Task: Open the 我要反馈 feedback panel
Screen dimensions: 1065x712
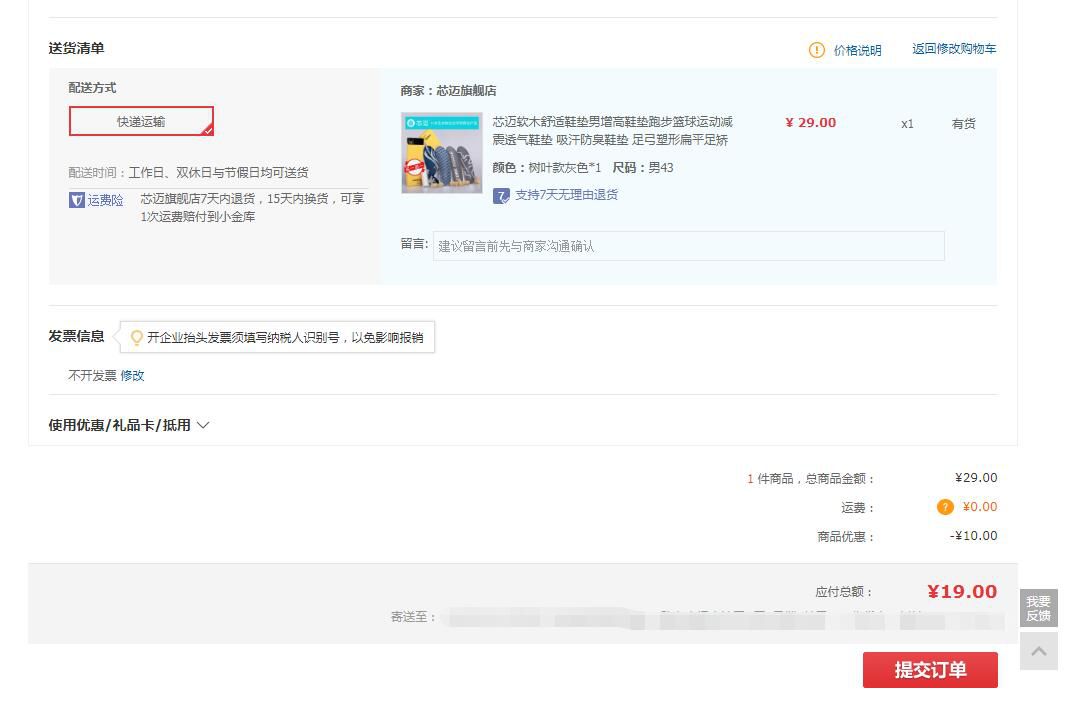Action: 1038,607
